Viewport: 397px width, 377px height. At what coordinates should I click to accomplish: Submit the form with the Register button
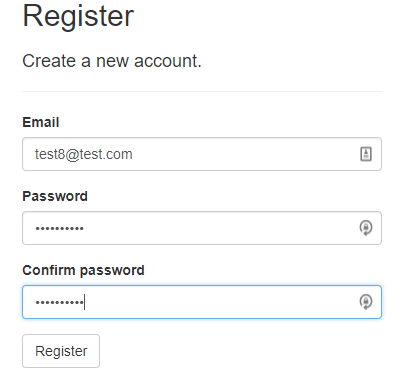pos(61,351)
